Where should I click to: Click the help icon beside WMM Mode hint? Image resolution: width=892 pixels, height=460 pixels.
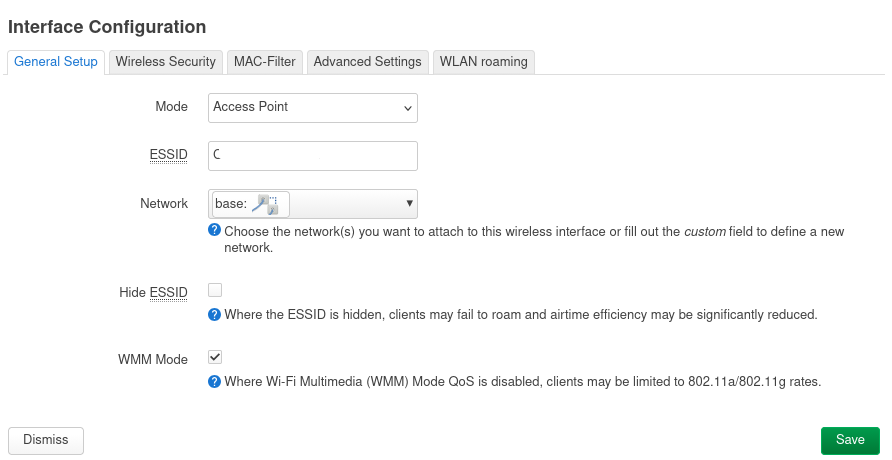(215, 381)
